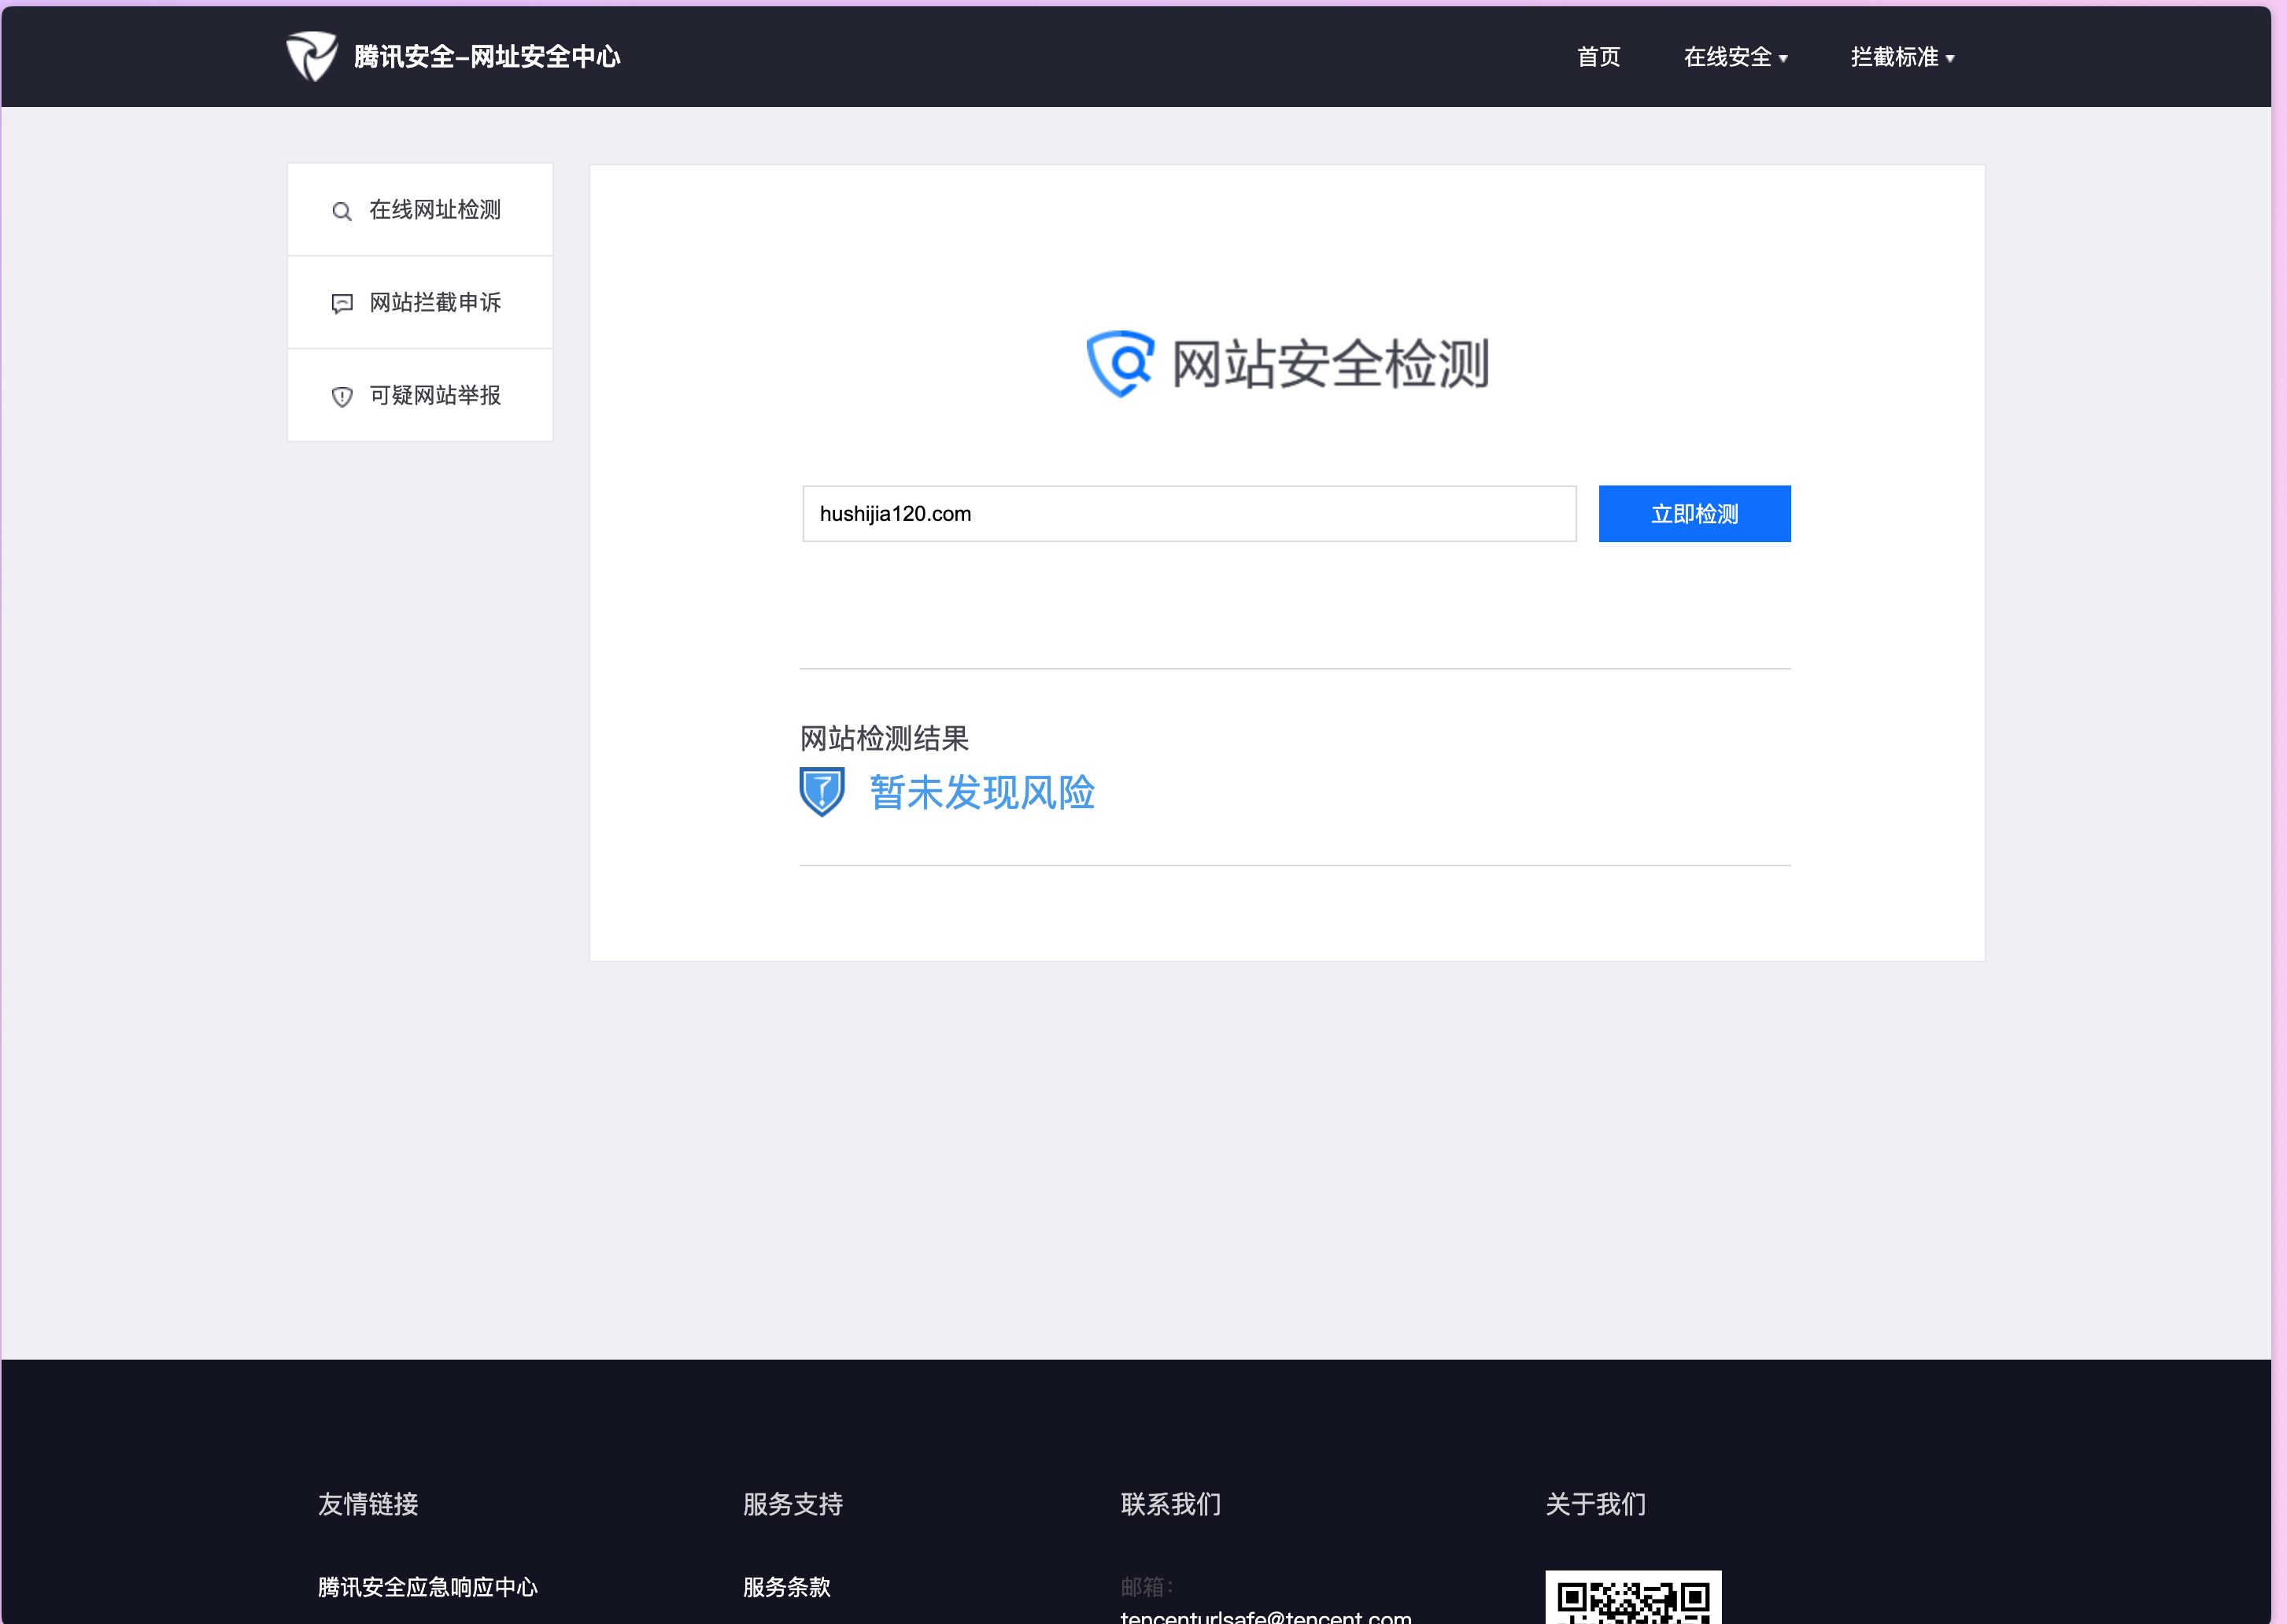
Task: Click the 网站安全检测 shield search logo
Action: pos(1120,363)
